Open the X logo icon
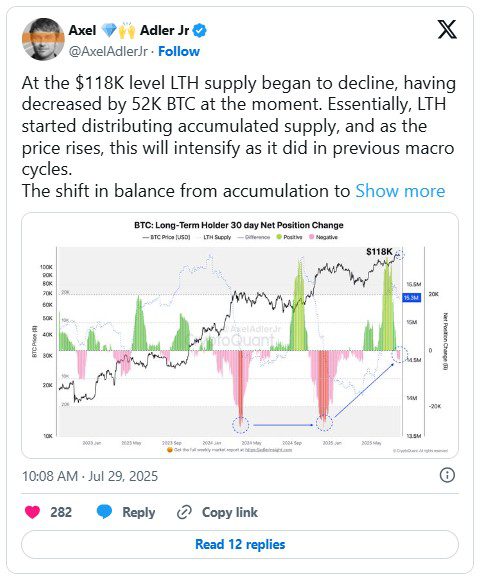This screenshot has height=582, width=486. 447,30
